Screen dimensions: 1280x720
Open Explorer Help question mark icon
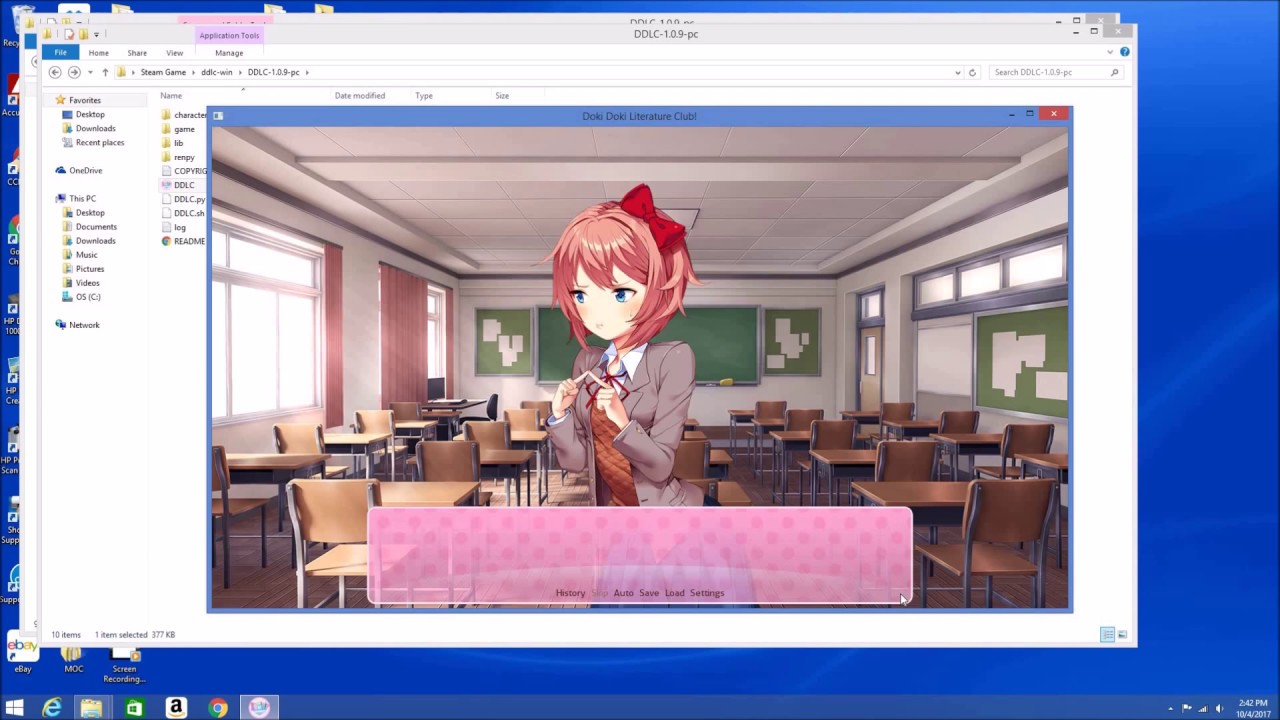coord(1125,52)
